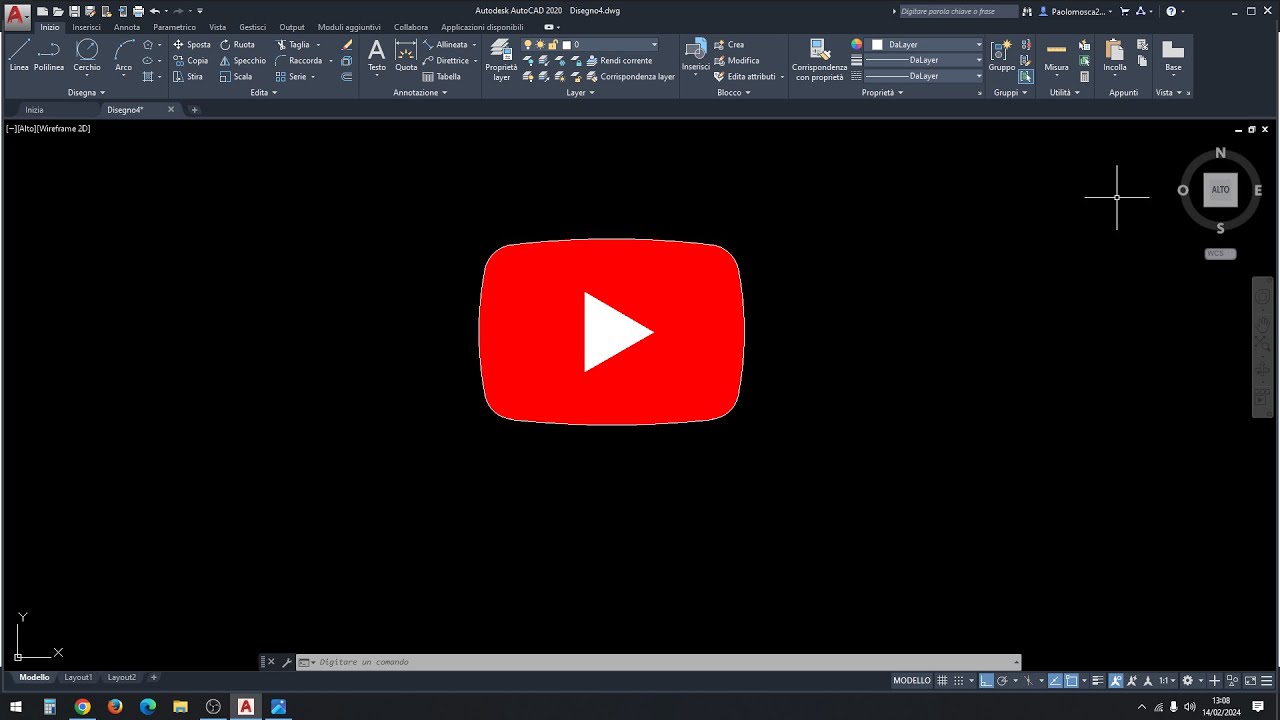Click the Testo text tool
The image size is (1280, 720).
(376, 56)
